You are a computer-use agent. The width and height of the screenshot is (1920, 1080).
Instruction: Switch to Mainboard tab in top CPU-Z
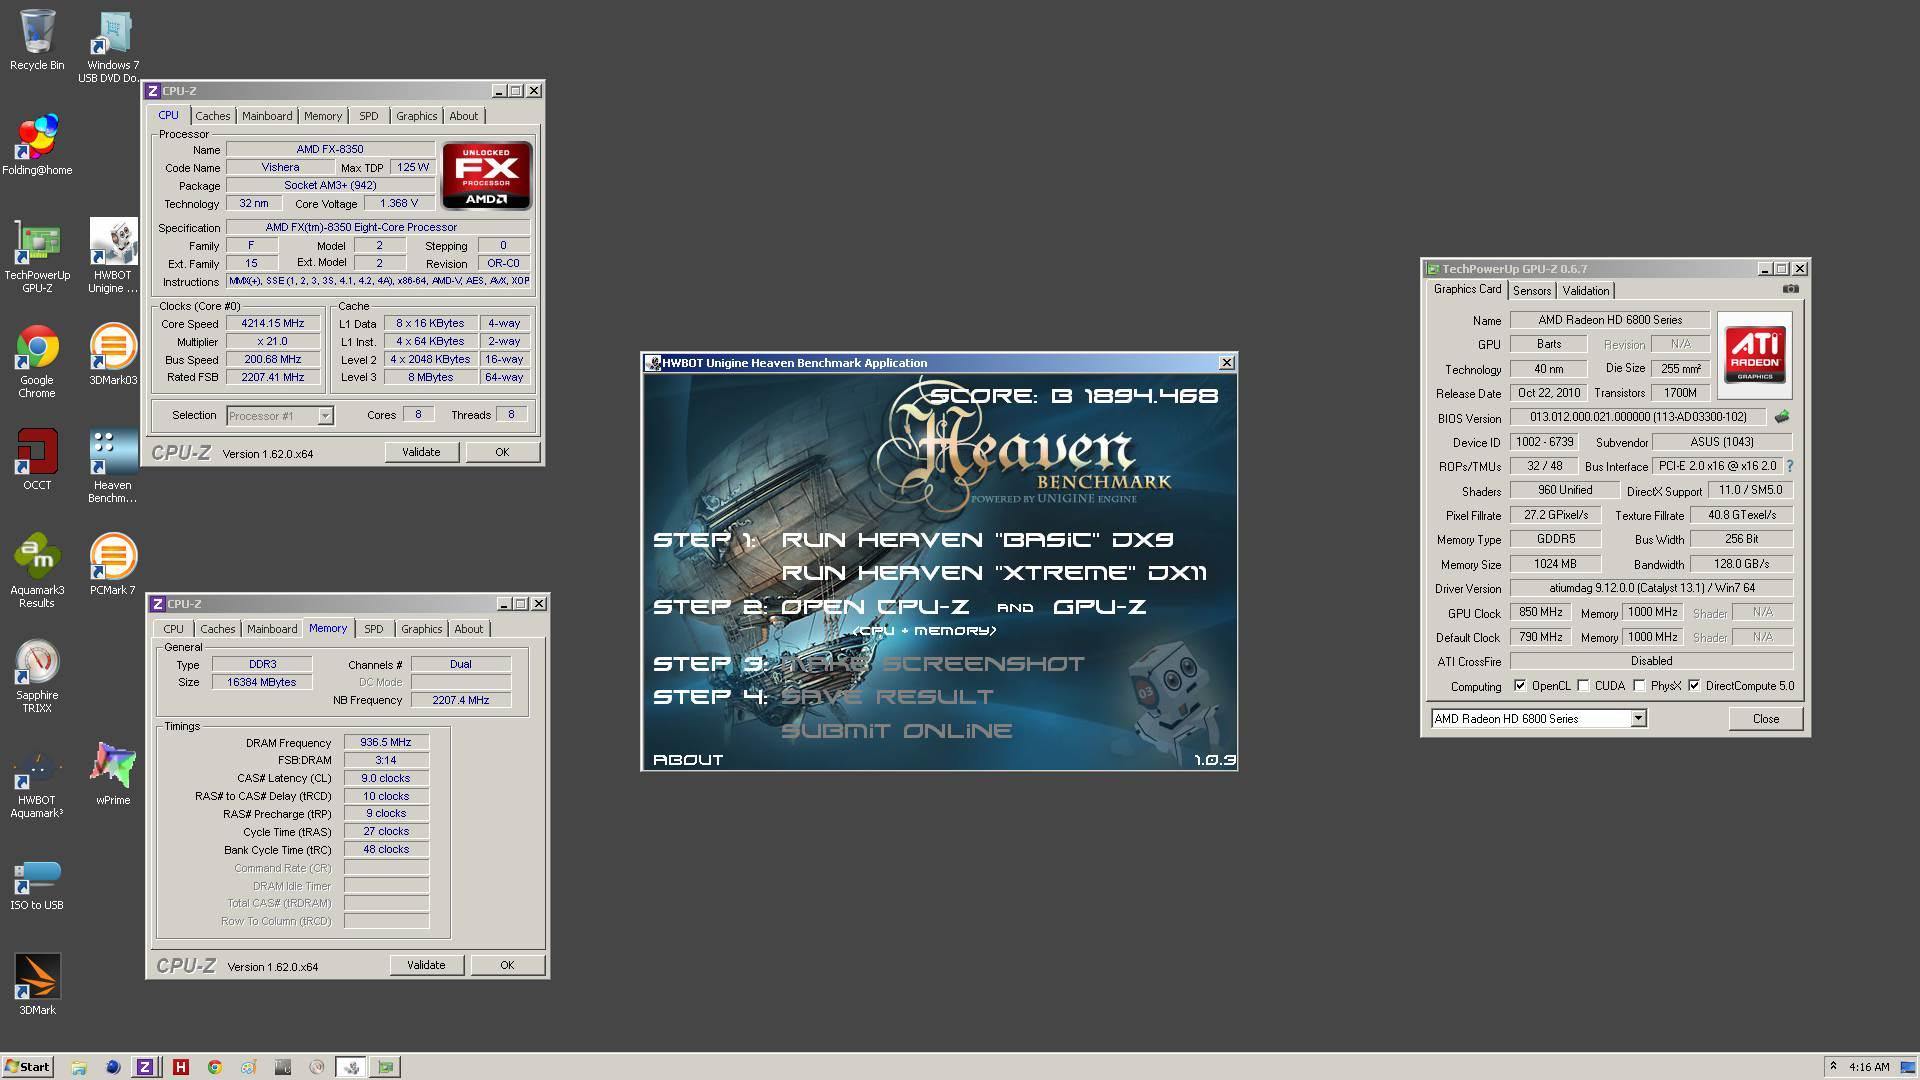(267, 116)
